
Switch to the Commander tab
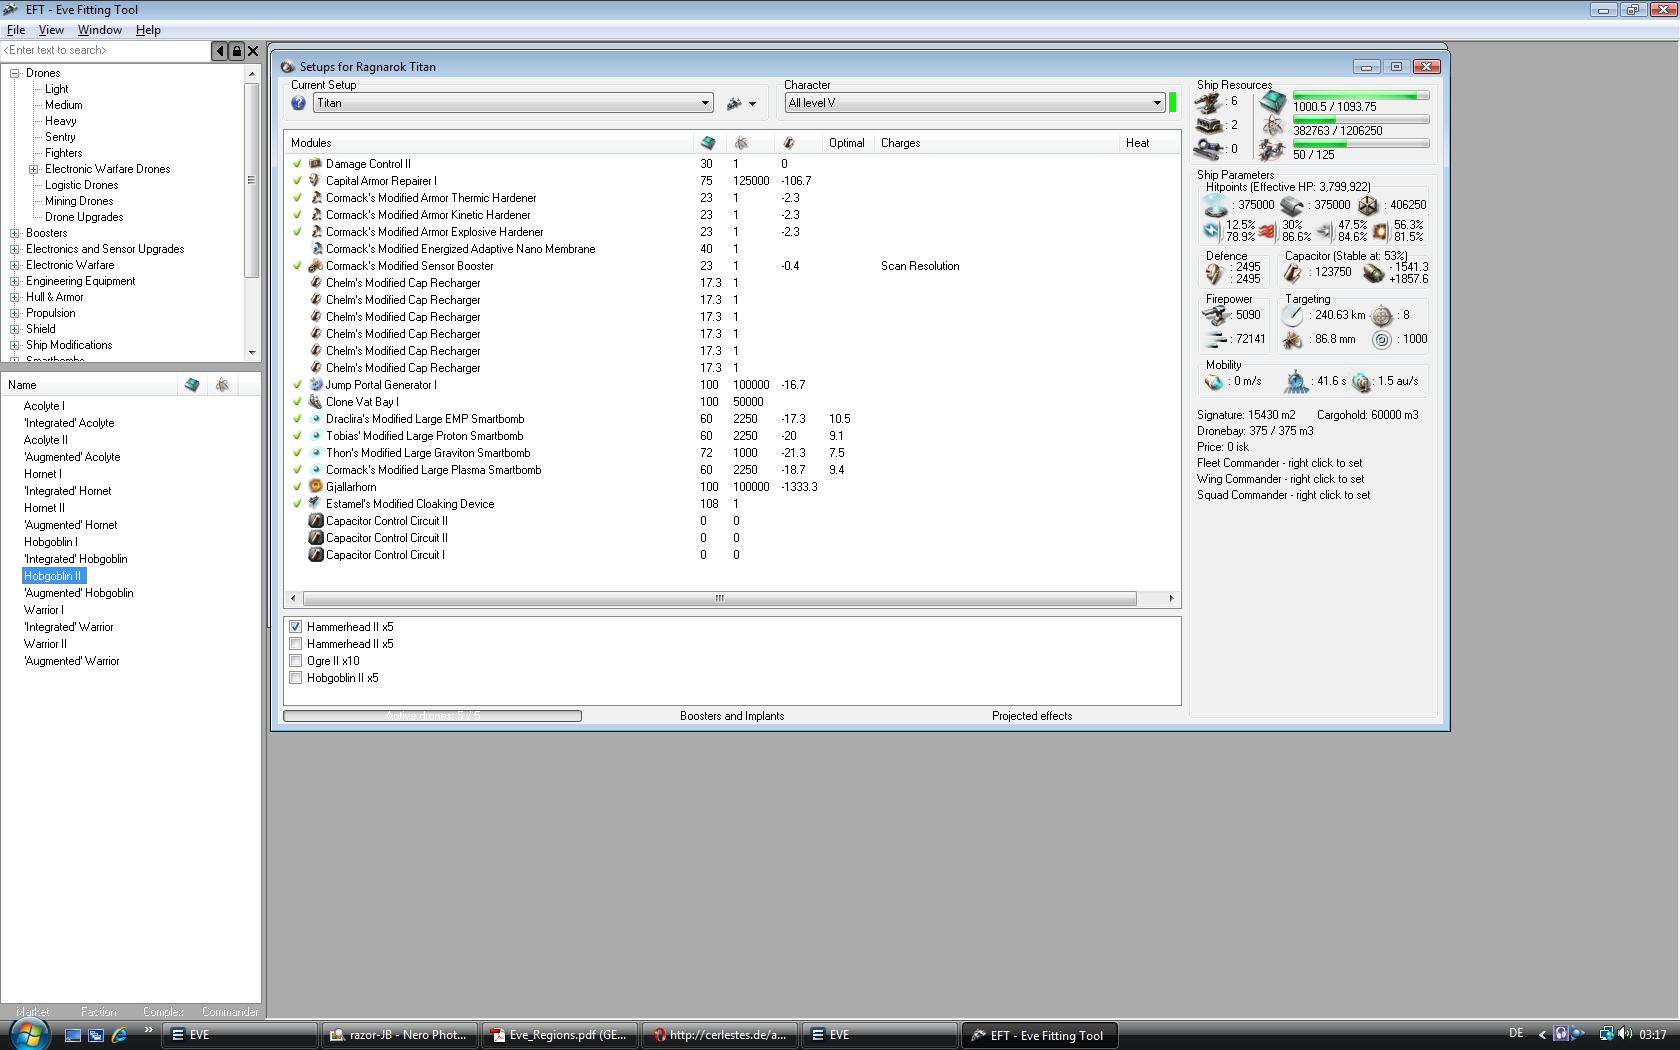pos(230,1012)
